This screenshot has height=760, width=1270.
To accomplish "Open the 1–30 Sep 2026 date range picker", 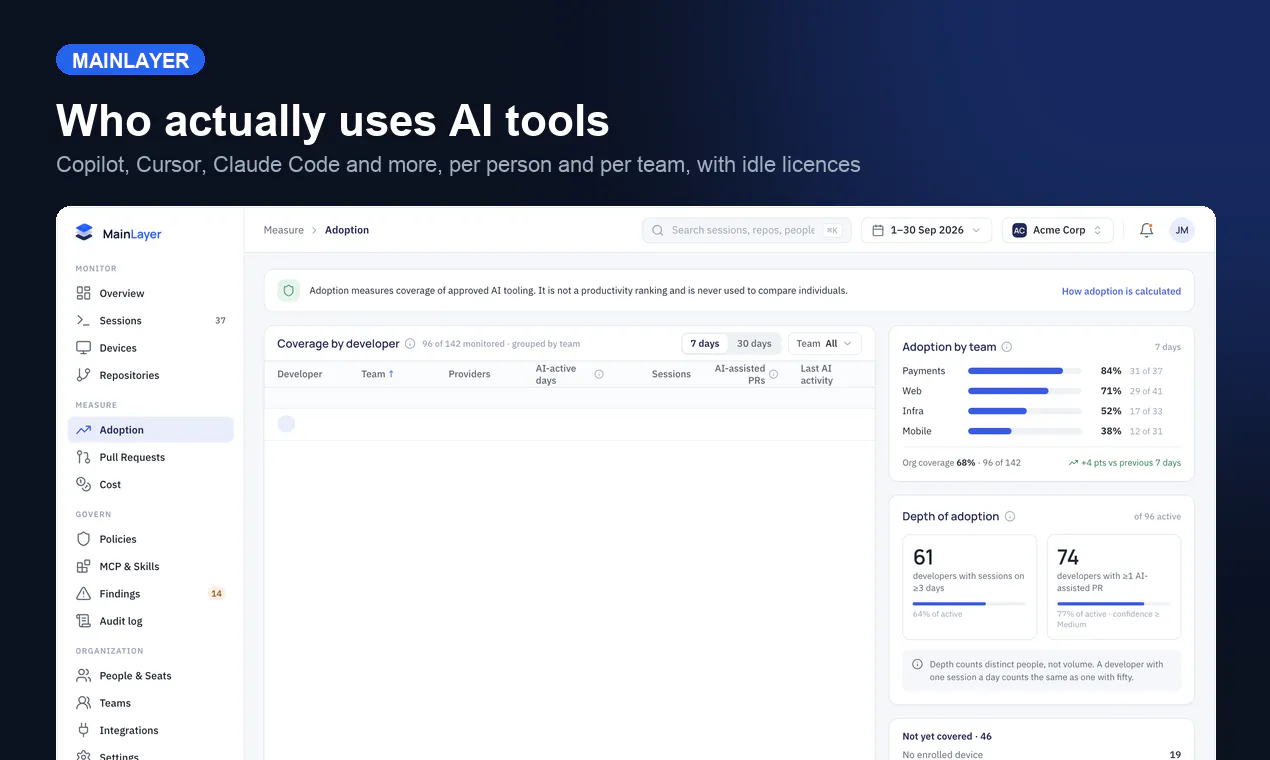I will pos(926,230).
